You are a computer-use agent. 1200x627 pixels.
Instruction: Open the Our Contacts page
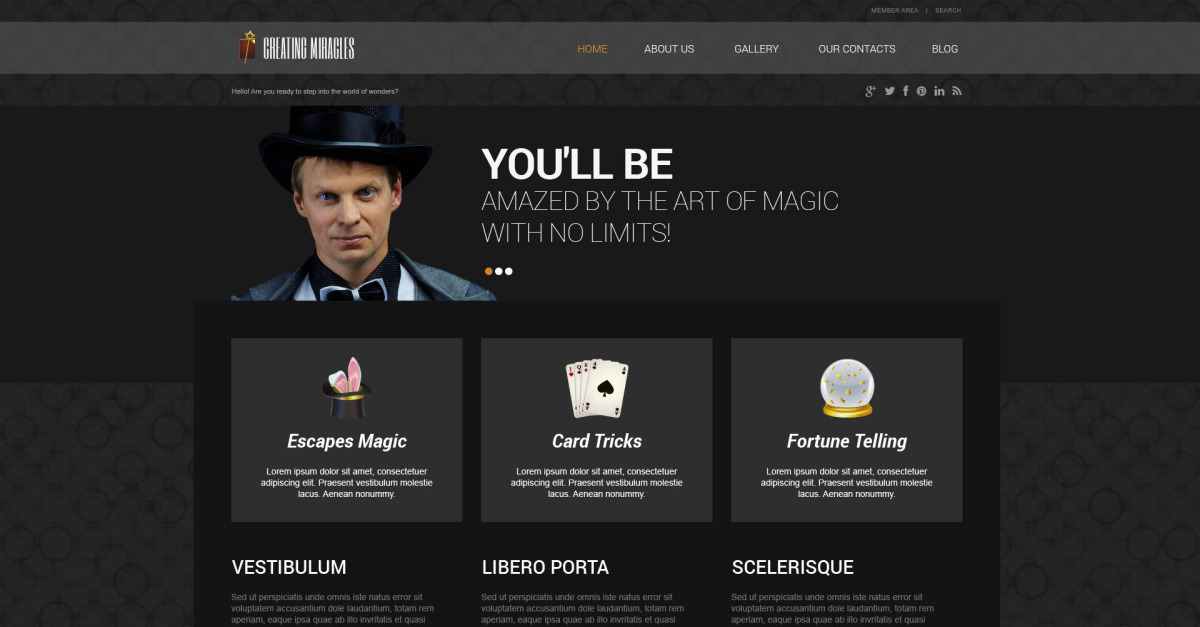coord(857,49)
